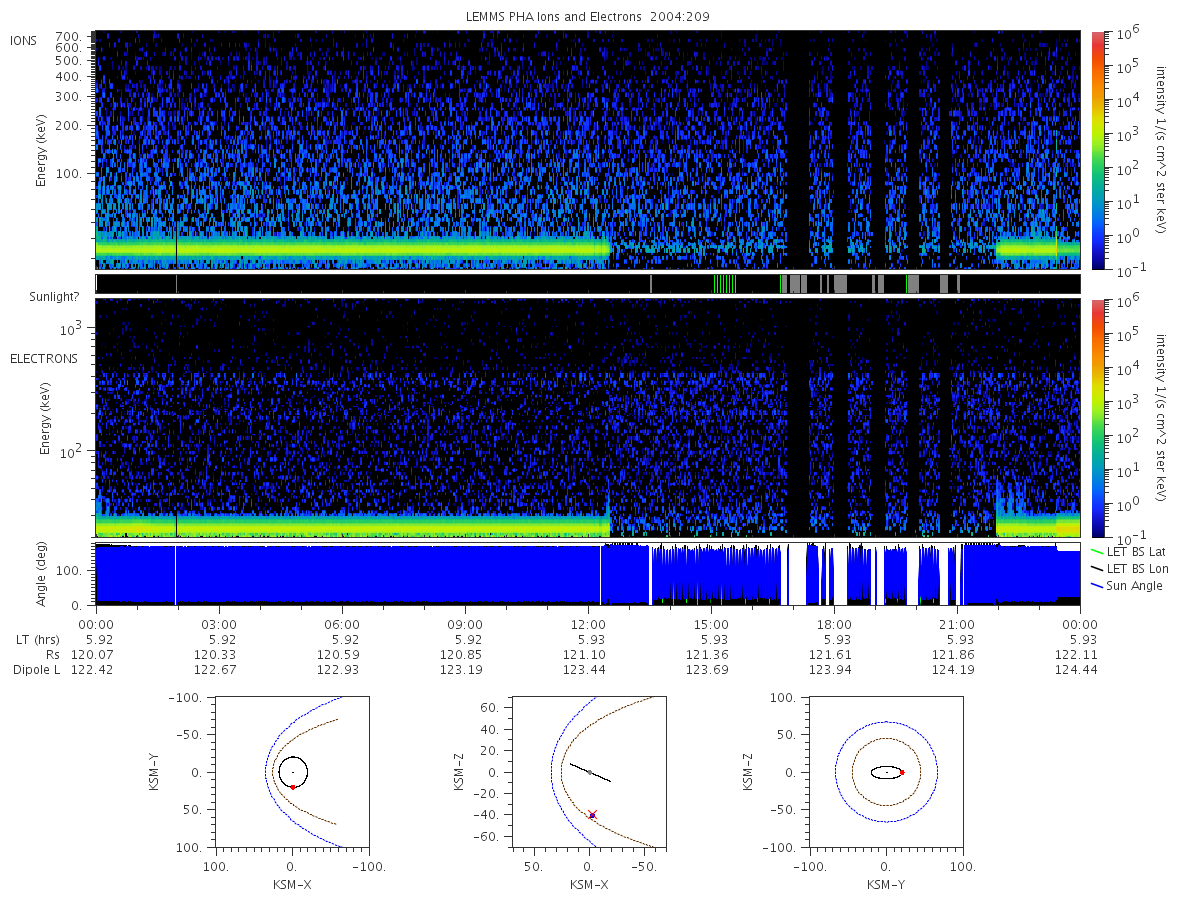This screenshot has height=900, width=1200.
Task: Click the red spacecraft dot in KSM-X KSM-Y plot
Action: click(x=293, y=787)
